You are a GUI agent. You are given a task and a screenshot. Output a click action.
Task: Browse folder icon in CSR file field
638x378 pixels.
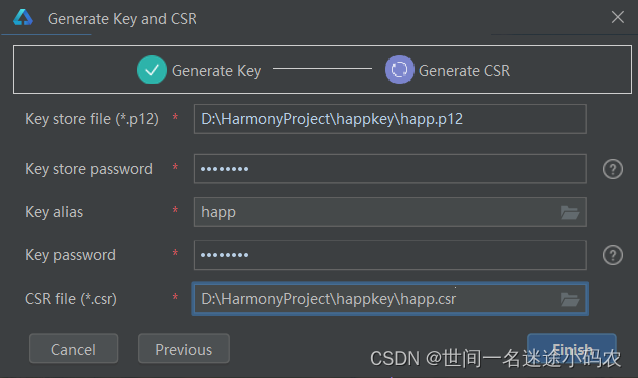(570, 299)
